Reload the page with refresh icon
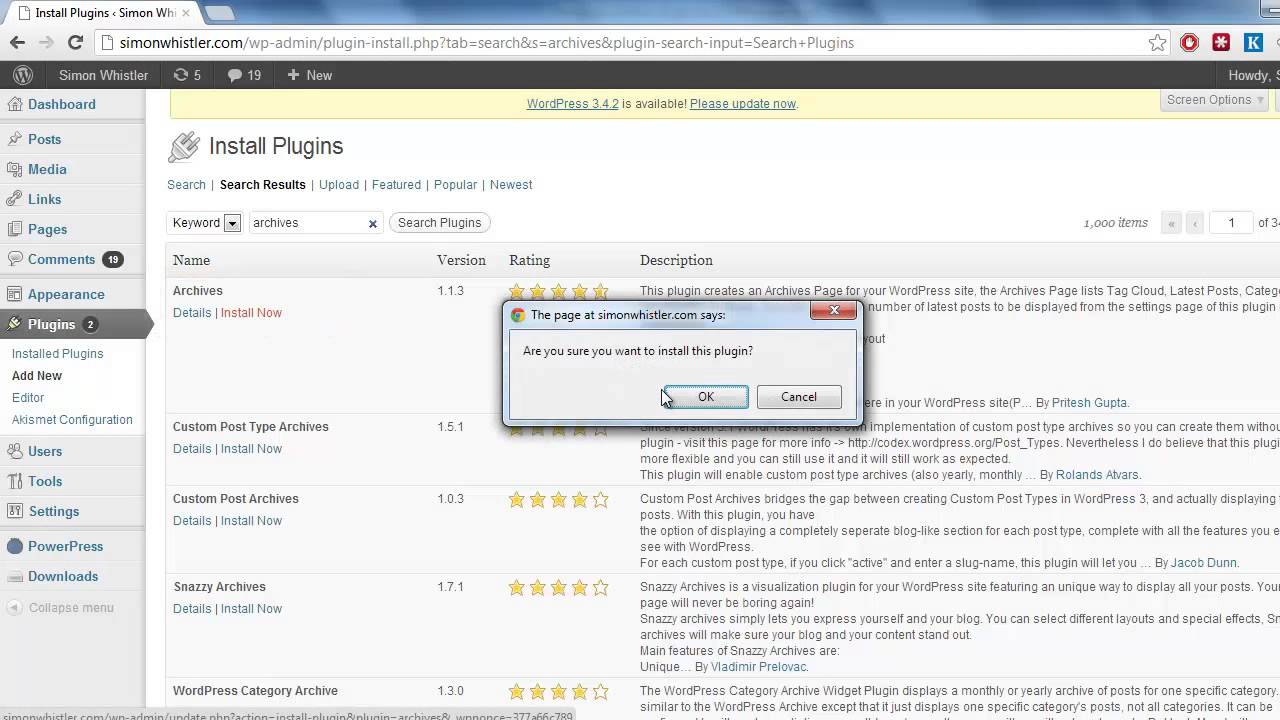Image resolution: width=1280 pixels, height=720 pixels. tap(75, 43)
